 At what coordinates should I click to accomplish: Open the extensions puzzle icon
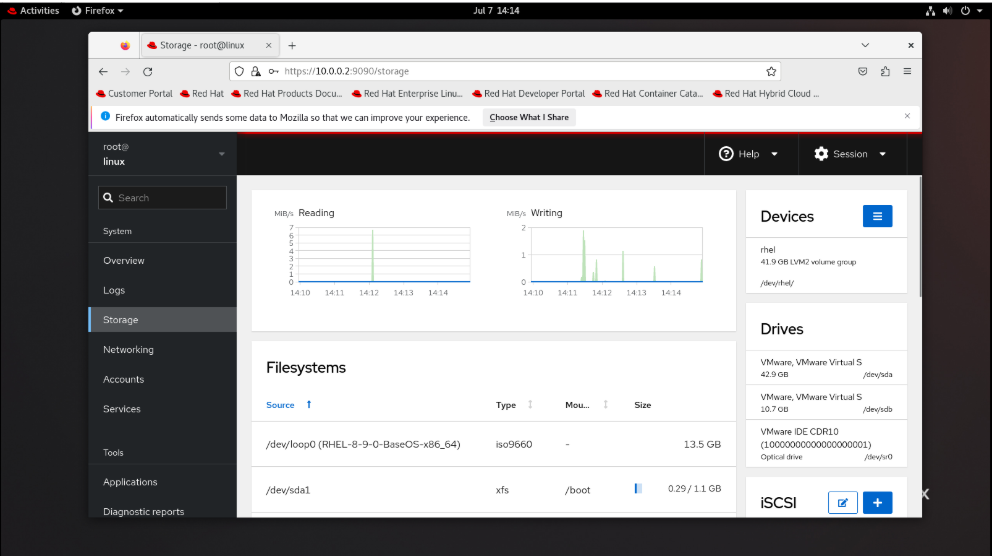click(x=885, y=72)
